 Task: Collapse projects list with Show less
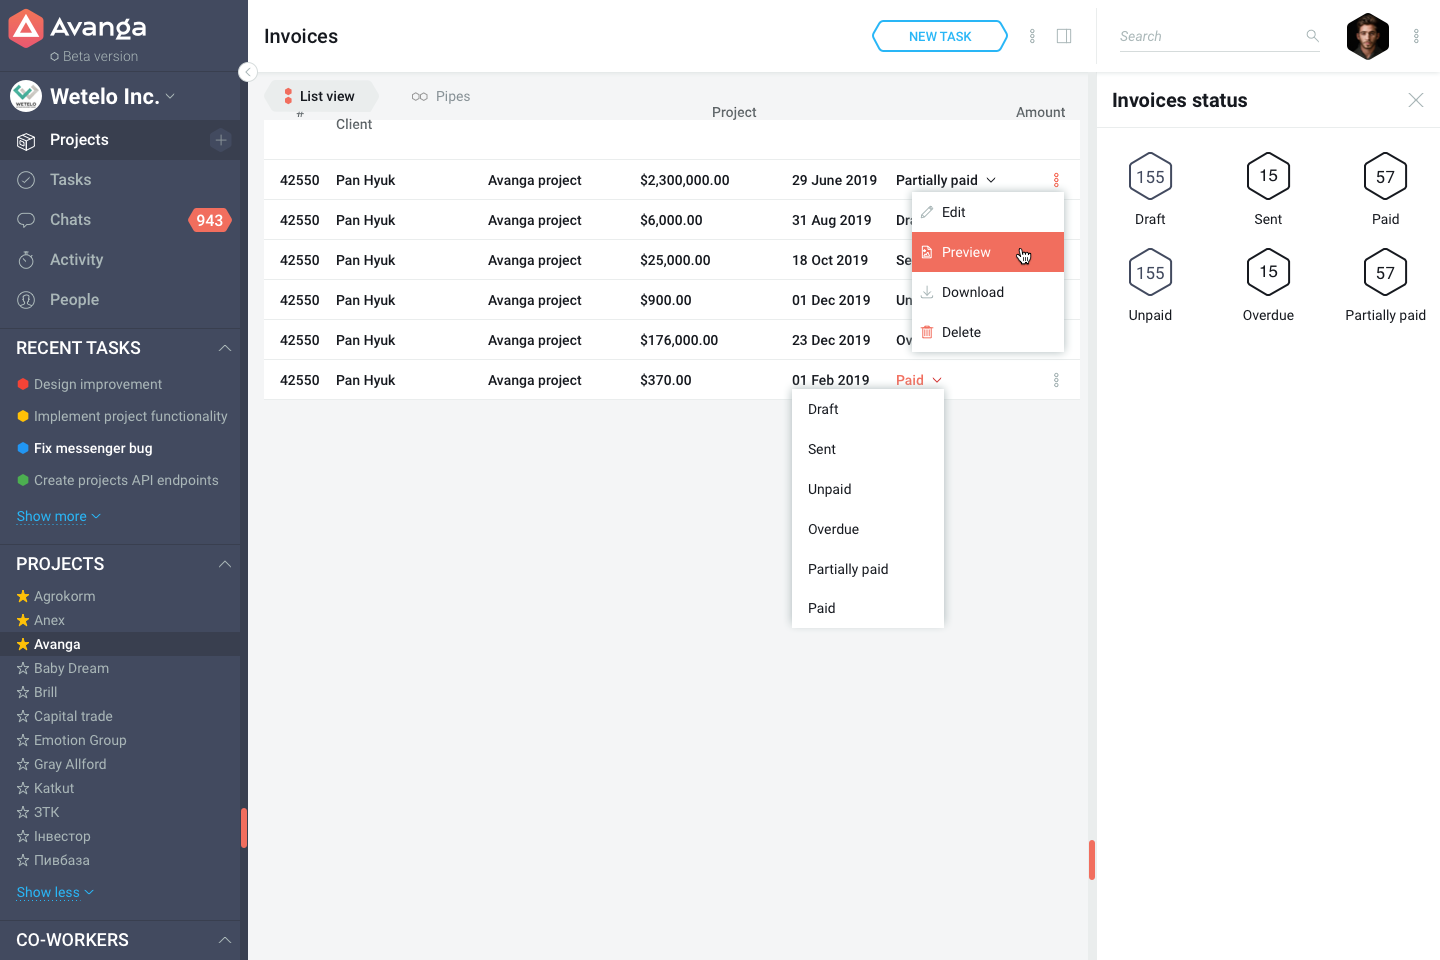pos(55,892)
